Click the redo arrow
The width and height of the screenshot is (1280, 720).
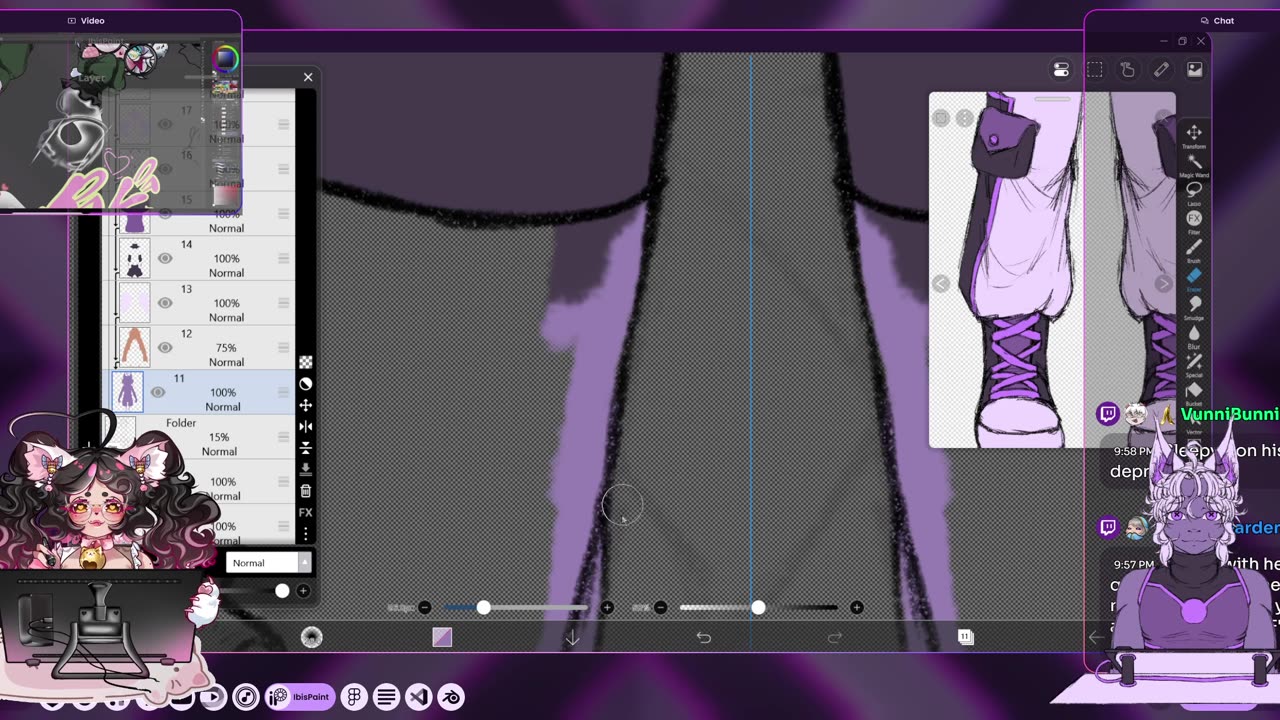click(x=835, y=637)
